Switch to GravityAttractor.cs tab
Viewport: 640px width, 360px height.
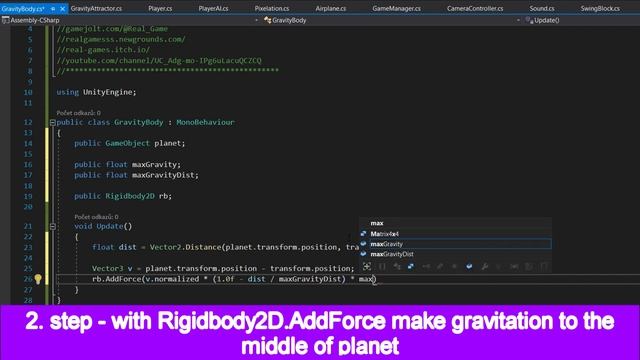96,8
